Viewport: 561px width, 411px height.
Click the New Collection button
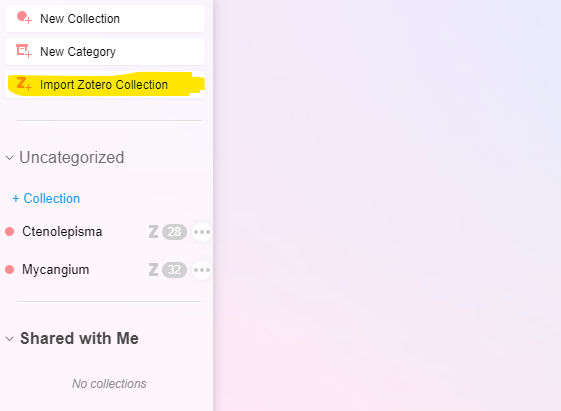click(105, 19)
